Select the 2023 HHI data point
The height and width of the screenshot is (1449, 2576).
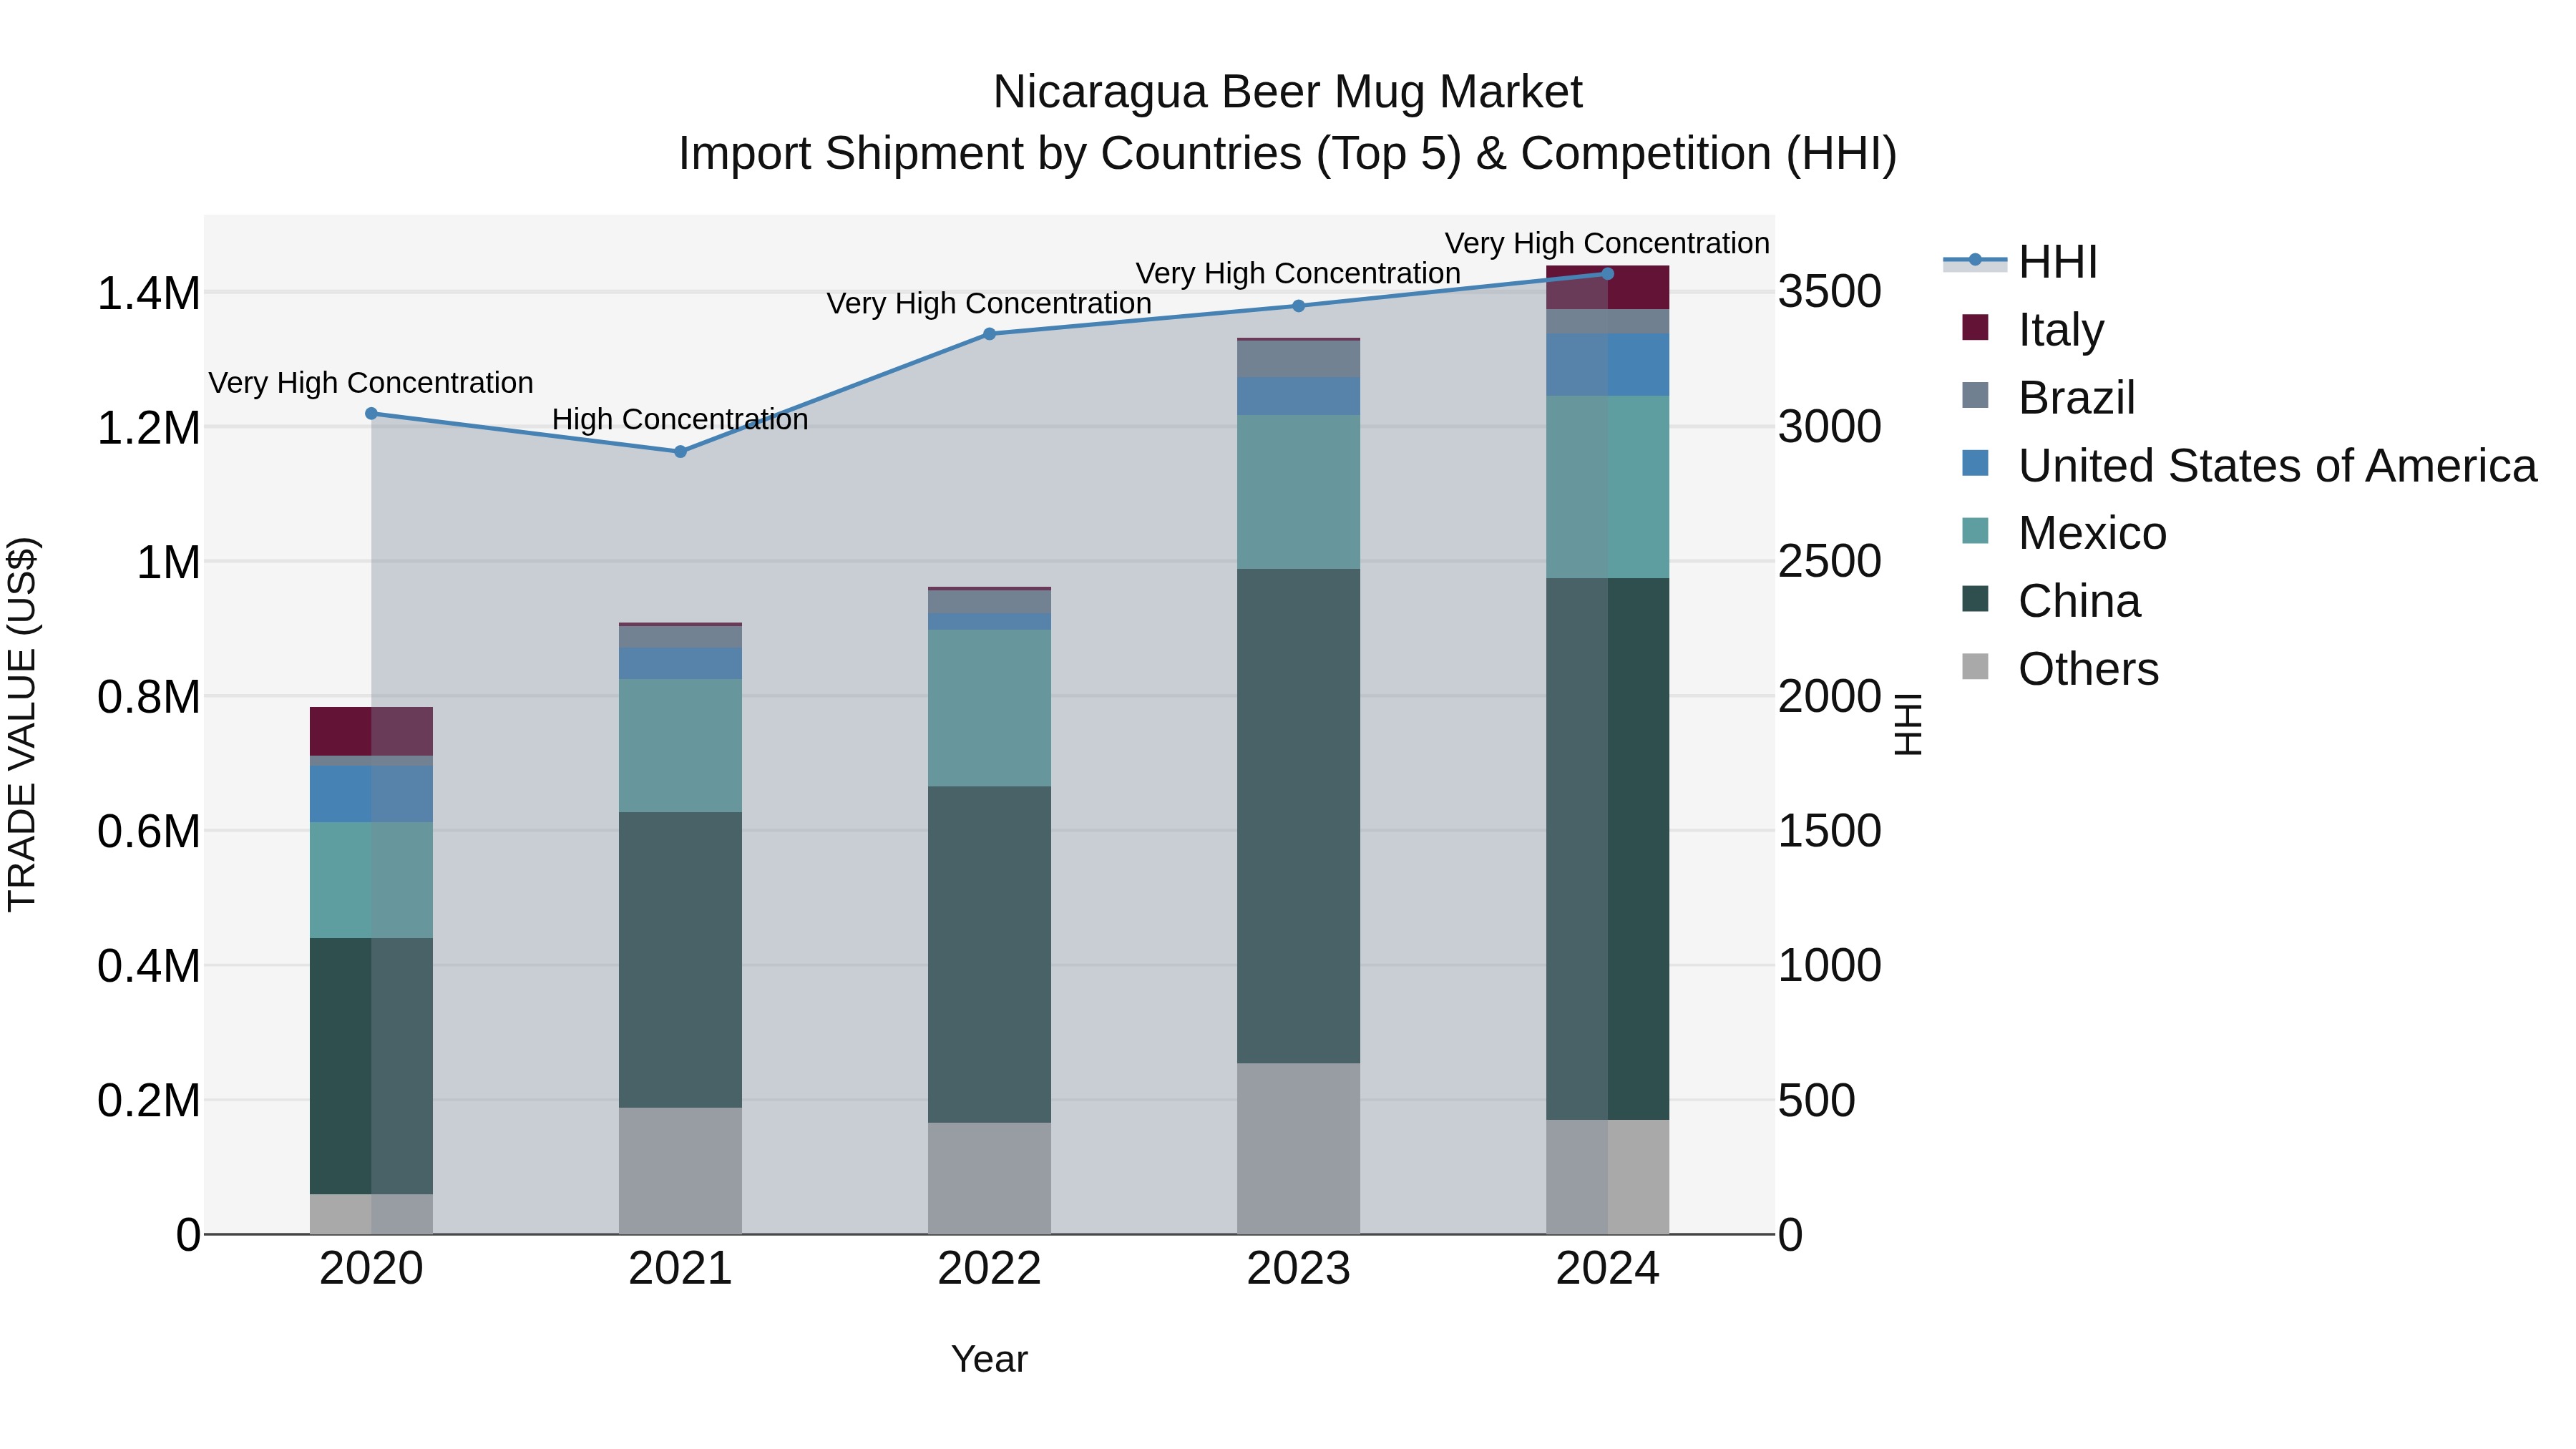tap(1298, 306)
